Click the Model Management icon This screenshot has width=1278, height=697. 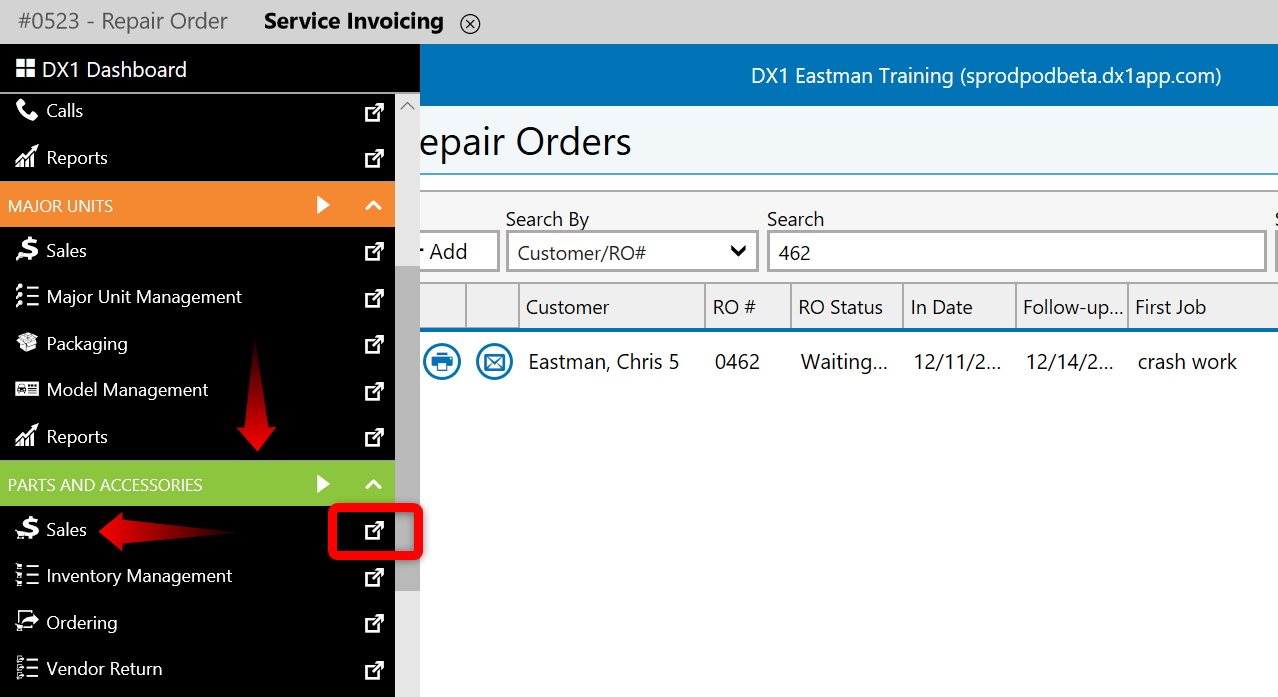(x=27, y=389)
